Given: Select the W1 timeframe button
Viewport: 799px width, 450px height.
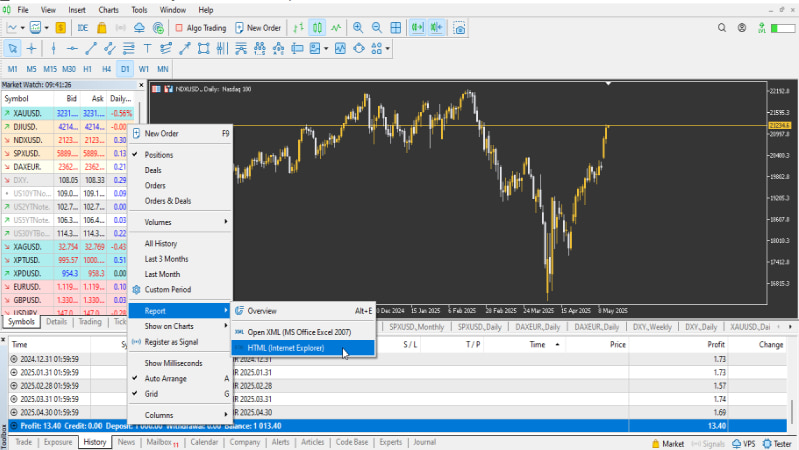Looking at the screenshot, I should coord(144,69).
